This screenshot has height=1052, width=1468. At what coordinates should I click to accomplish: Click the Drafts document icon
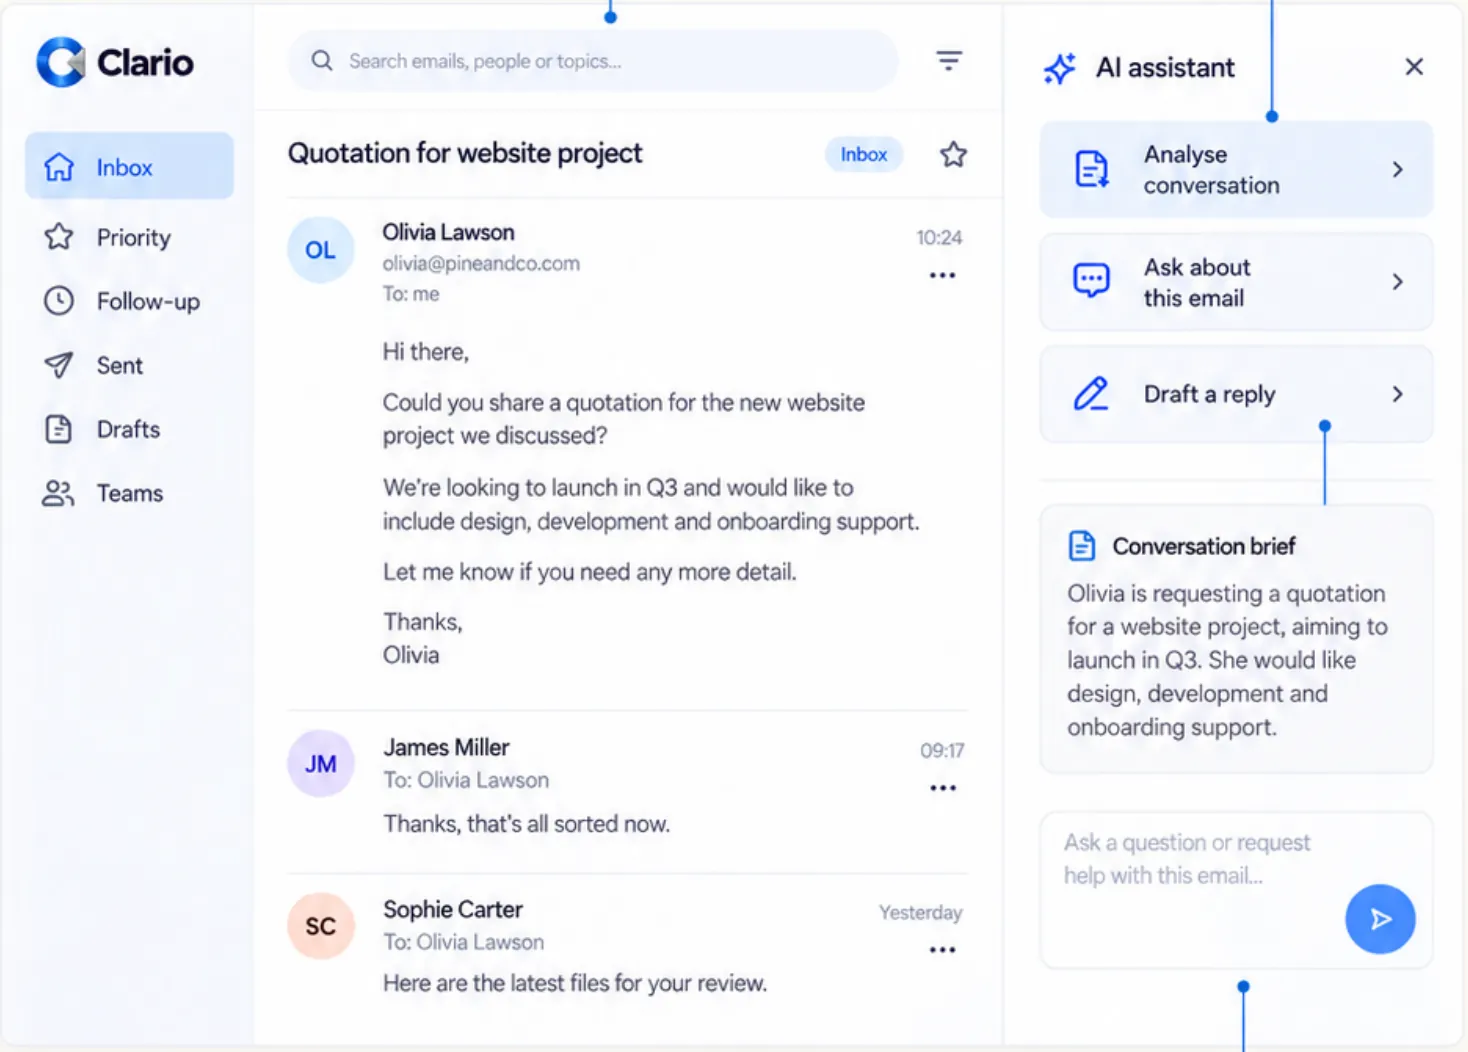coord(58,429)
